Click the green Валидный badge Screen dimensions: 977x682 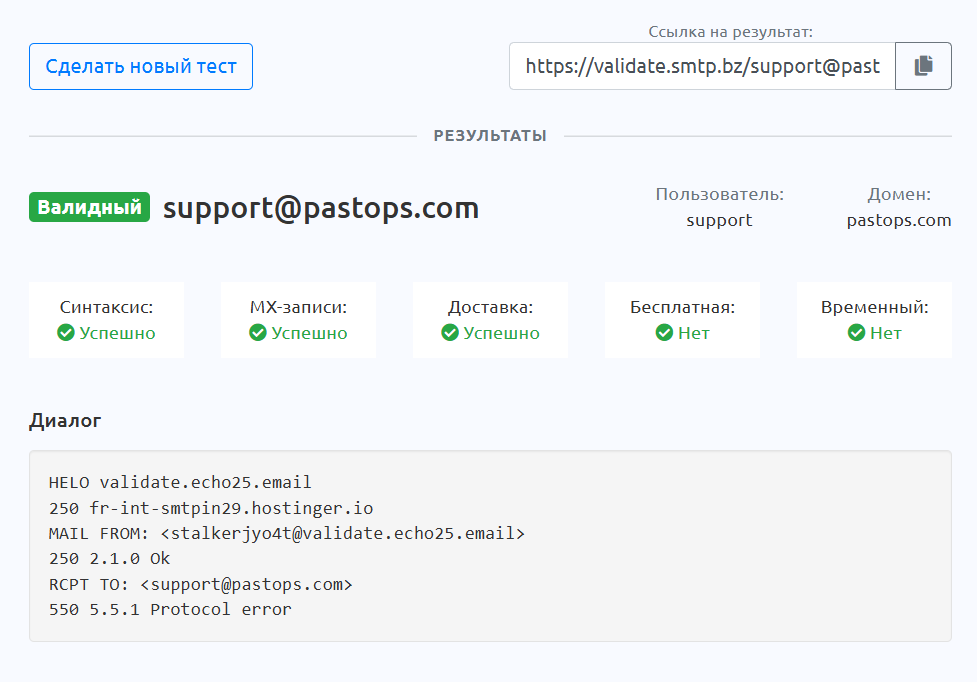(x=89, y=208)
